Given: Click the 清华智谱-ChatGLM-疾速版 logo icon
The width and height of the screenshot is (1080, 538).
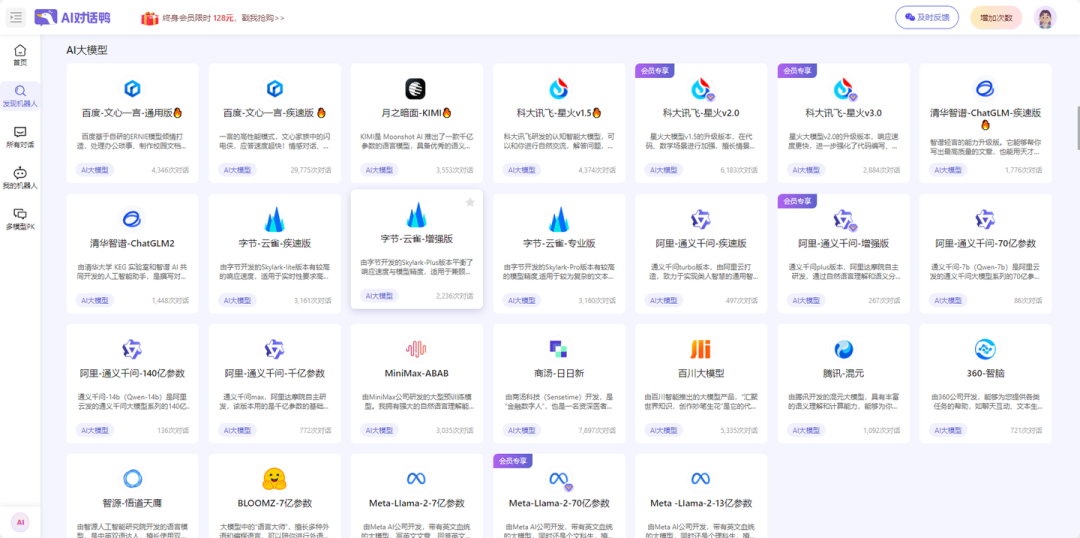Looking at the screenshot, I should 985,88.
